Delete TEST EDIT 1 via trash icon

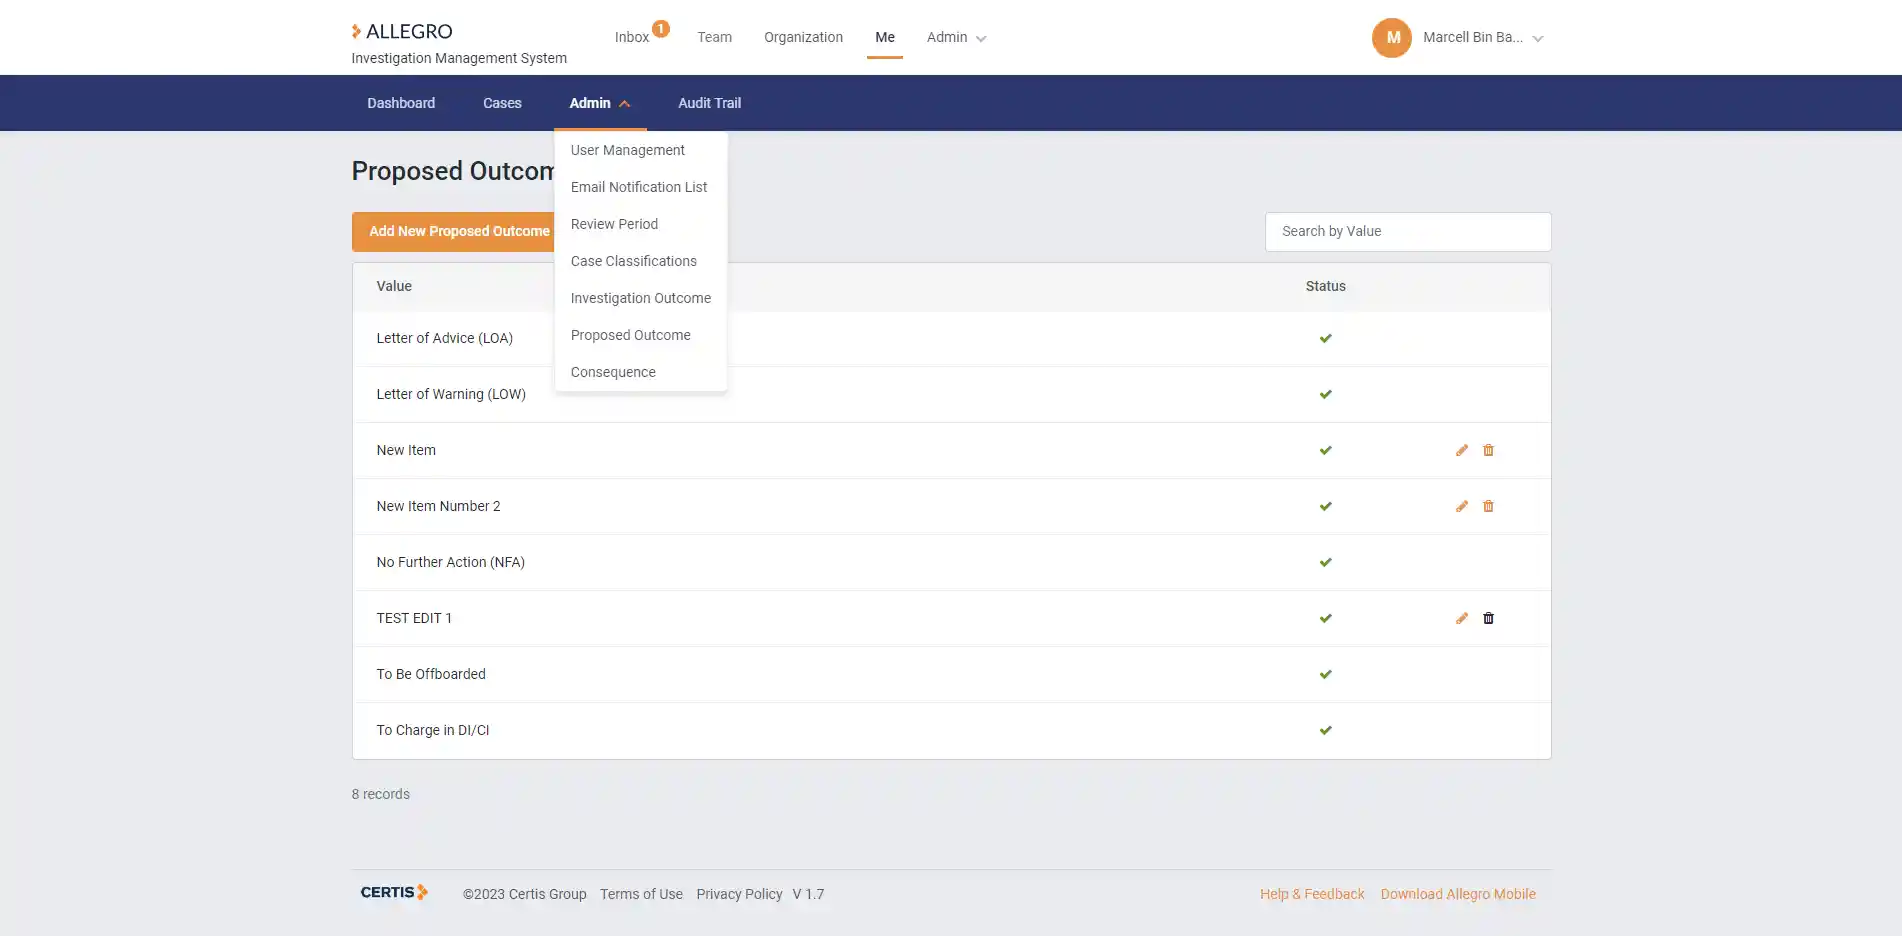[x=1488, y=618]
